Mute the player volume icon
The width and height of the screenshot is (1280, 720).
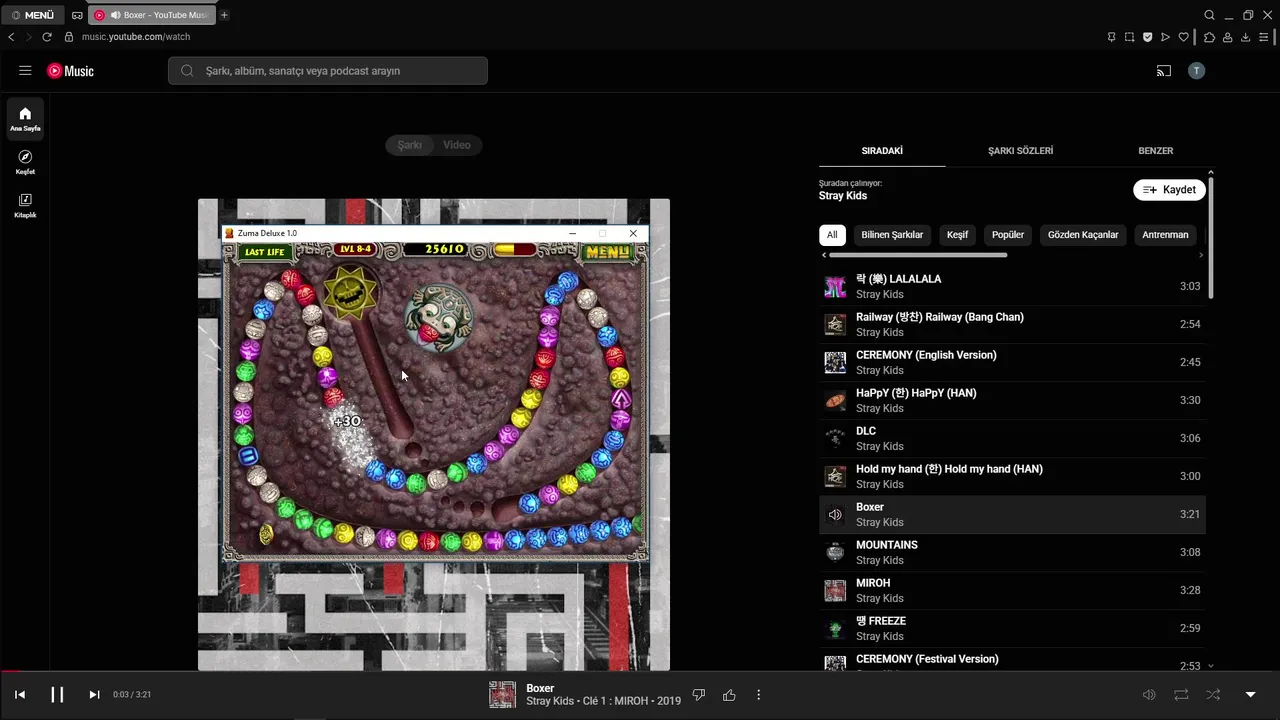pos(1149,694)
